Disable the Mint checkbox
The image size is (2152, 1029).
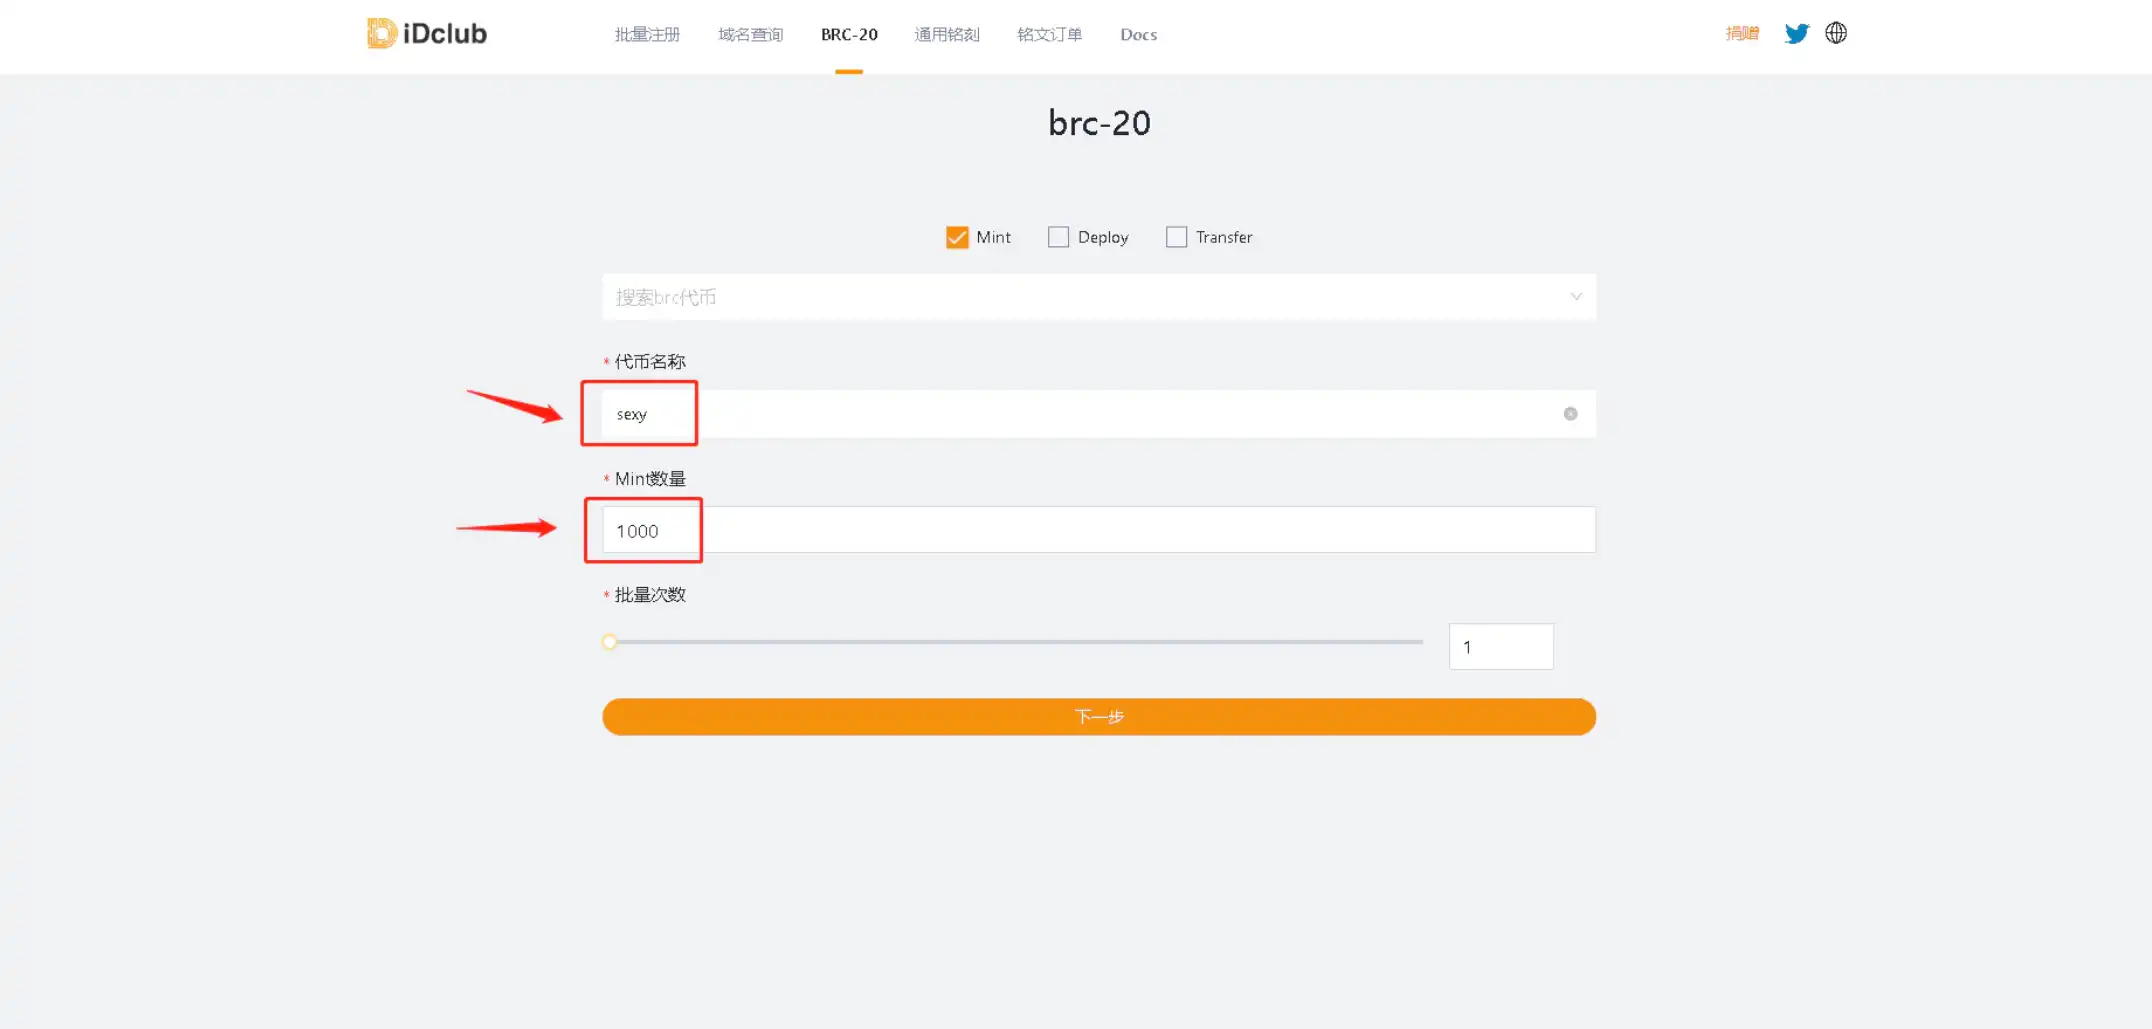point(957,236)
